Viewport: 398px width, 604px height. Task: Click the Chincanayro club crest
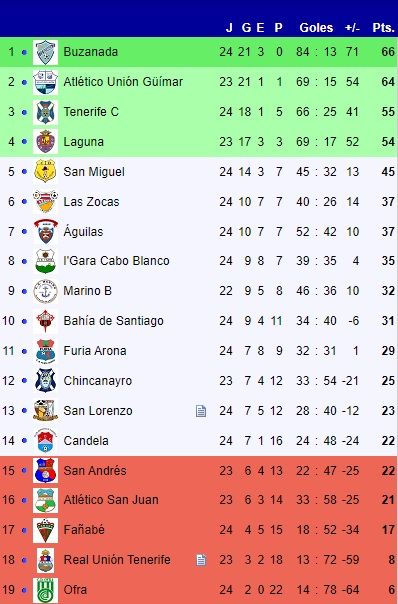pyautogui.click(x=45, y=381)
